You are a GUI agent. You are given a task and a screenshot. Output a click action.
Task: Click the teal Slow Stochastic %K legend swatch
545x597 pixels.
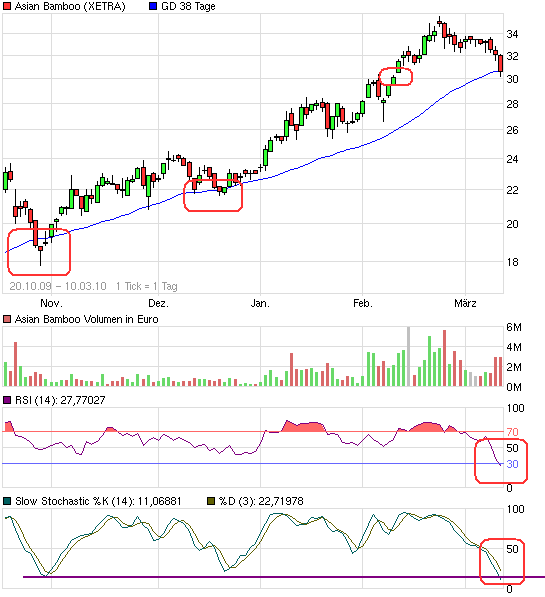coord(7,501)
